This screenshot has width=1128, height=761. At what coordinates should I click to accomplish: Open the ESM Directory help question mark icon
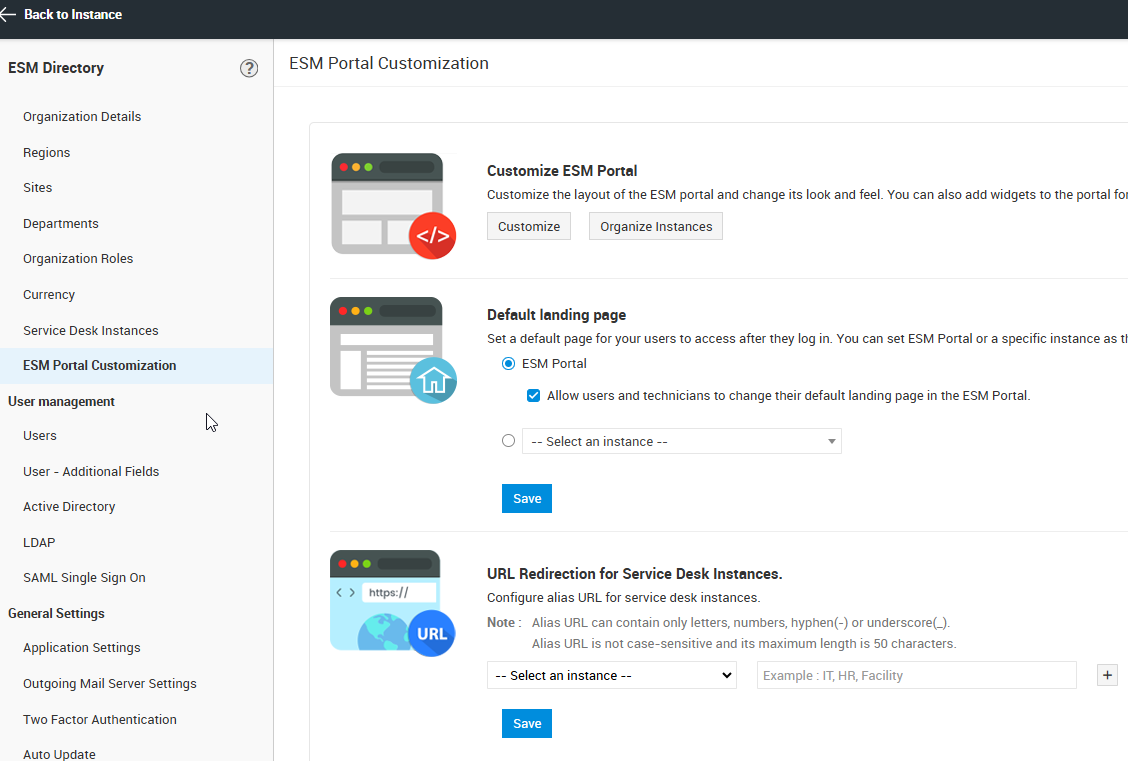coord(249,68)
